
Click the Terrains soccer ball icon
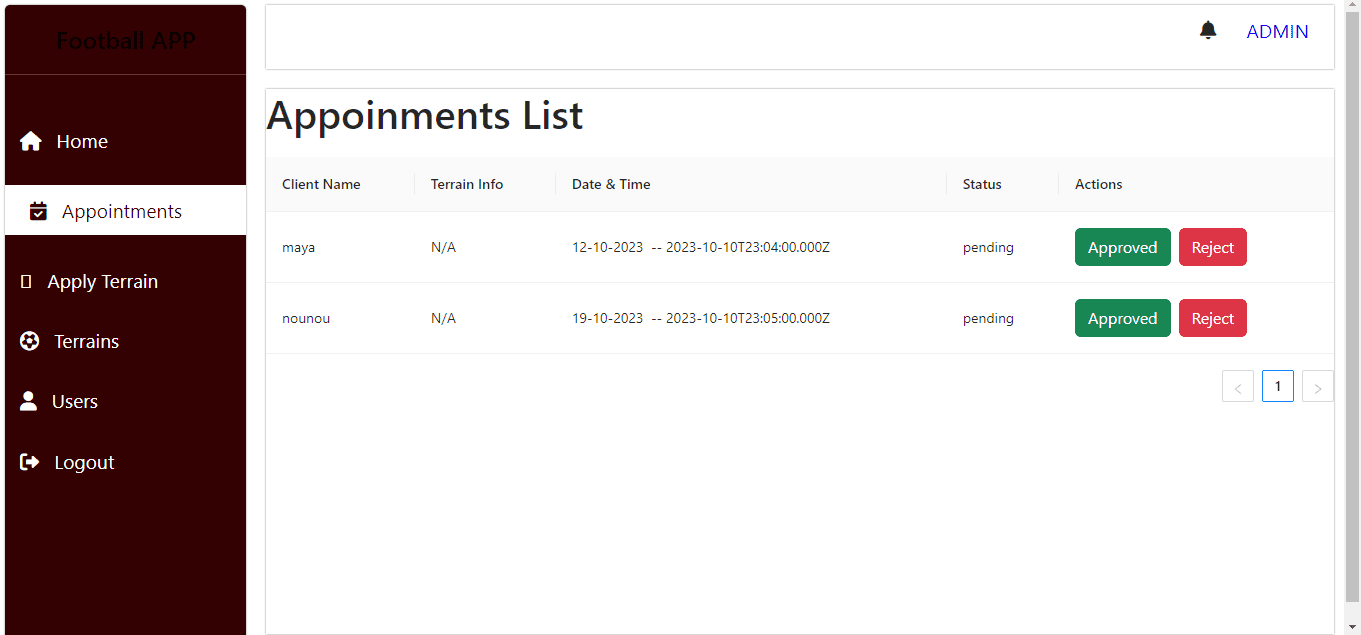pos(30,341)
